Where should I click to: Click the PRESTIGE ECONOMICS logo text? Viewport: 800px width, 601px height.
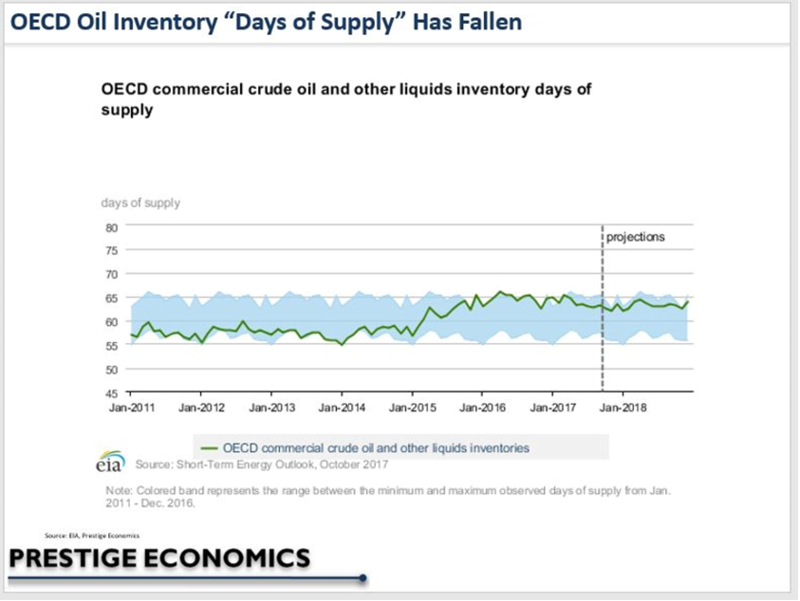(x=160, y=558)
